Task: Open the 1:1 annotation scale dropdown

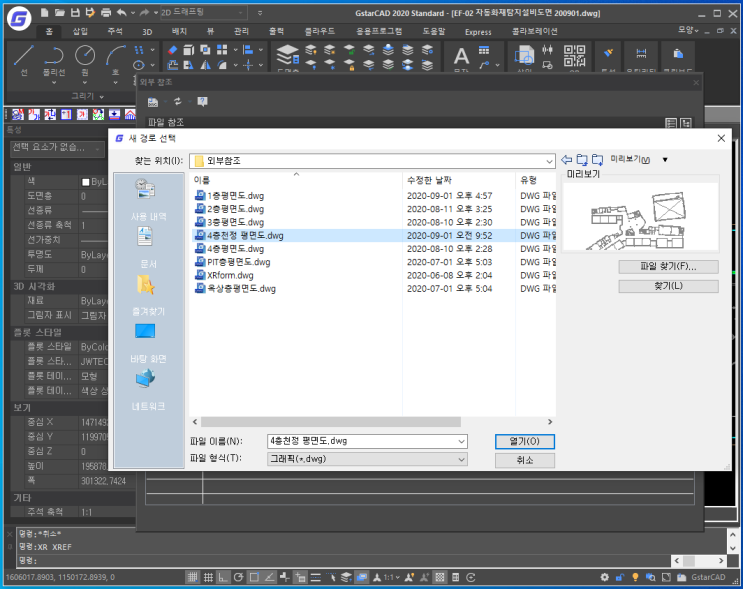Action: (x=391, y=577)
